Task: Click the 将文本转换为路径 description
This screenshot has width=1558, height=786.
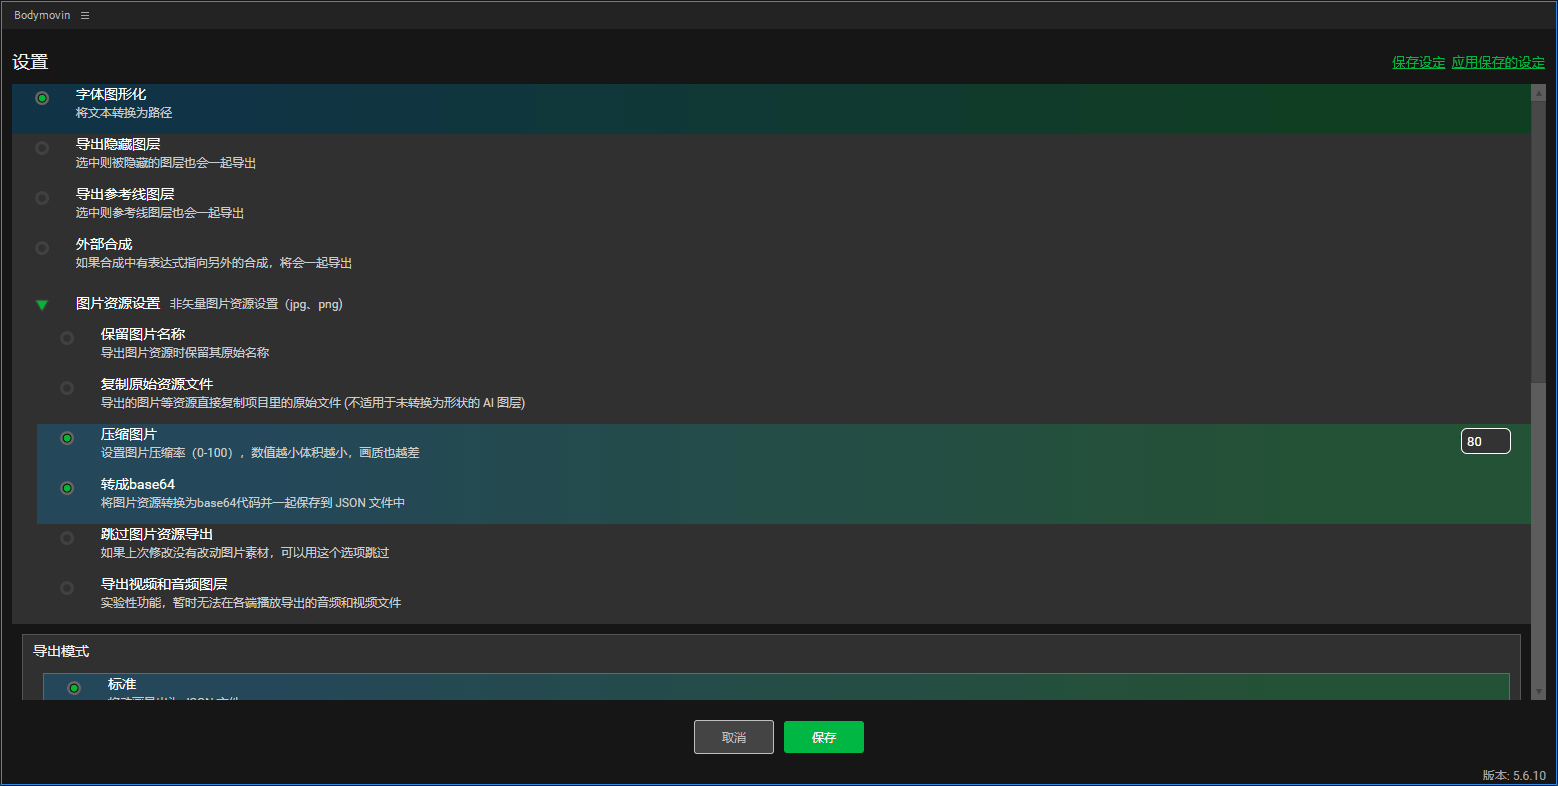Action: tap(124, 113)
